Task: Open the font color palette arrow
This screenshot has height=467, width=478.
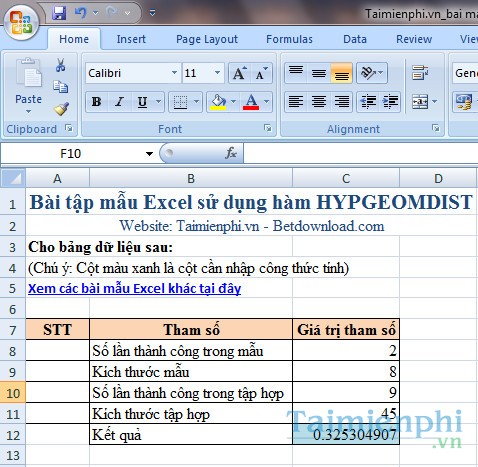Action: pos(266,102)
